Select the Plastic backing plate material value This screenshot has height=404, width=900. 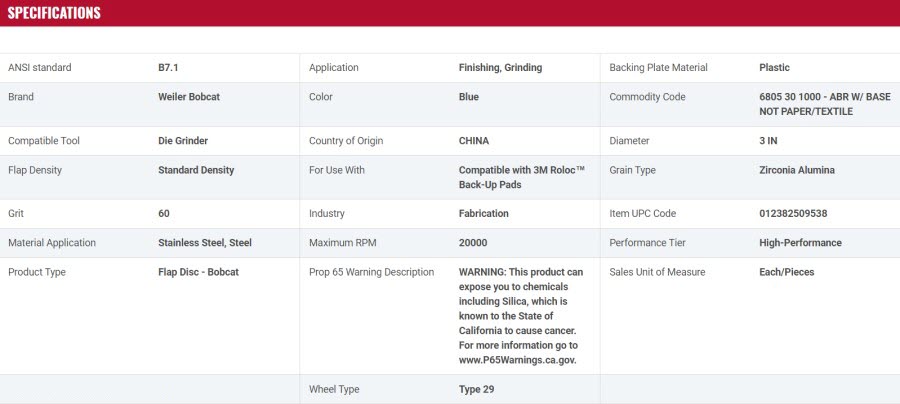pos(774,68)
